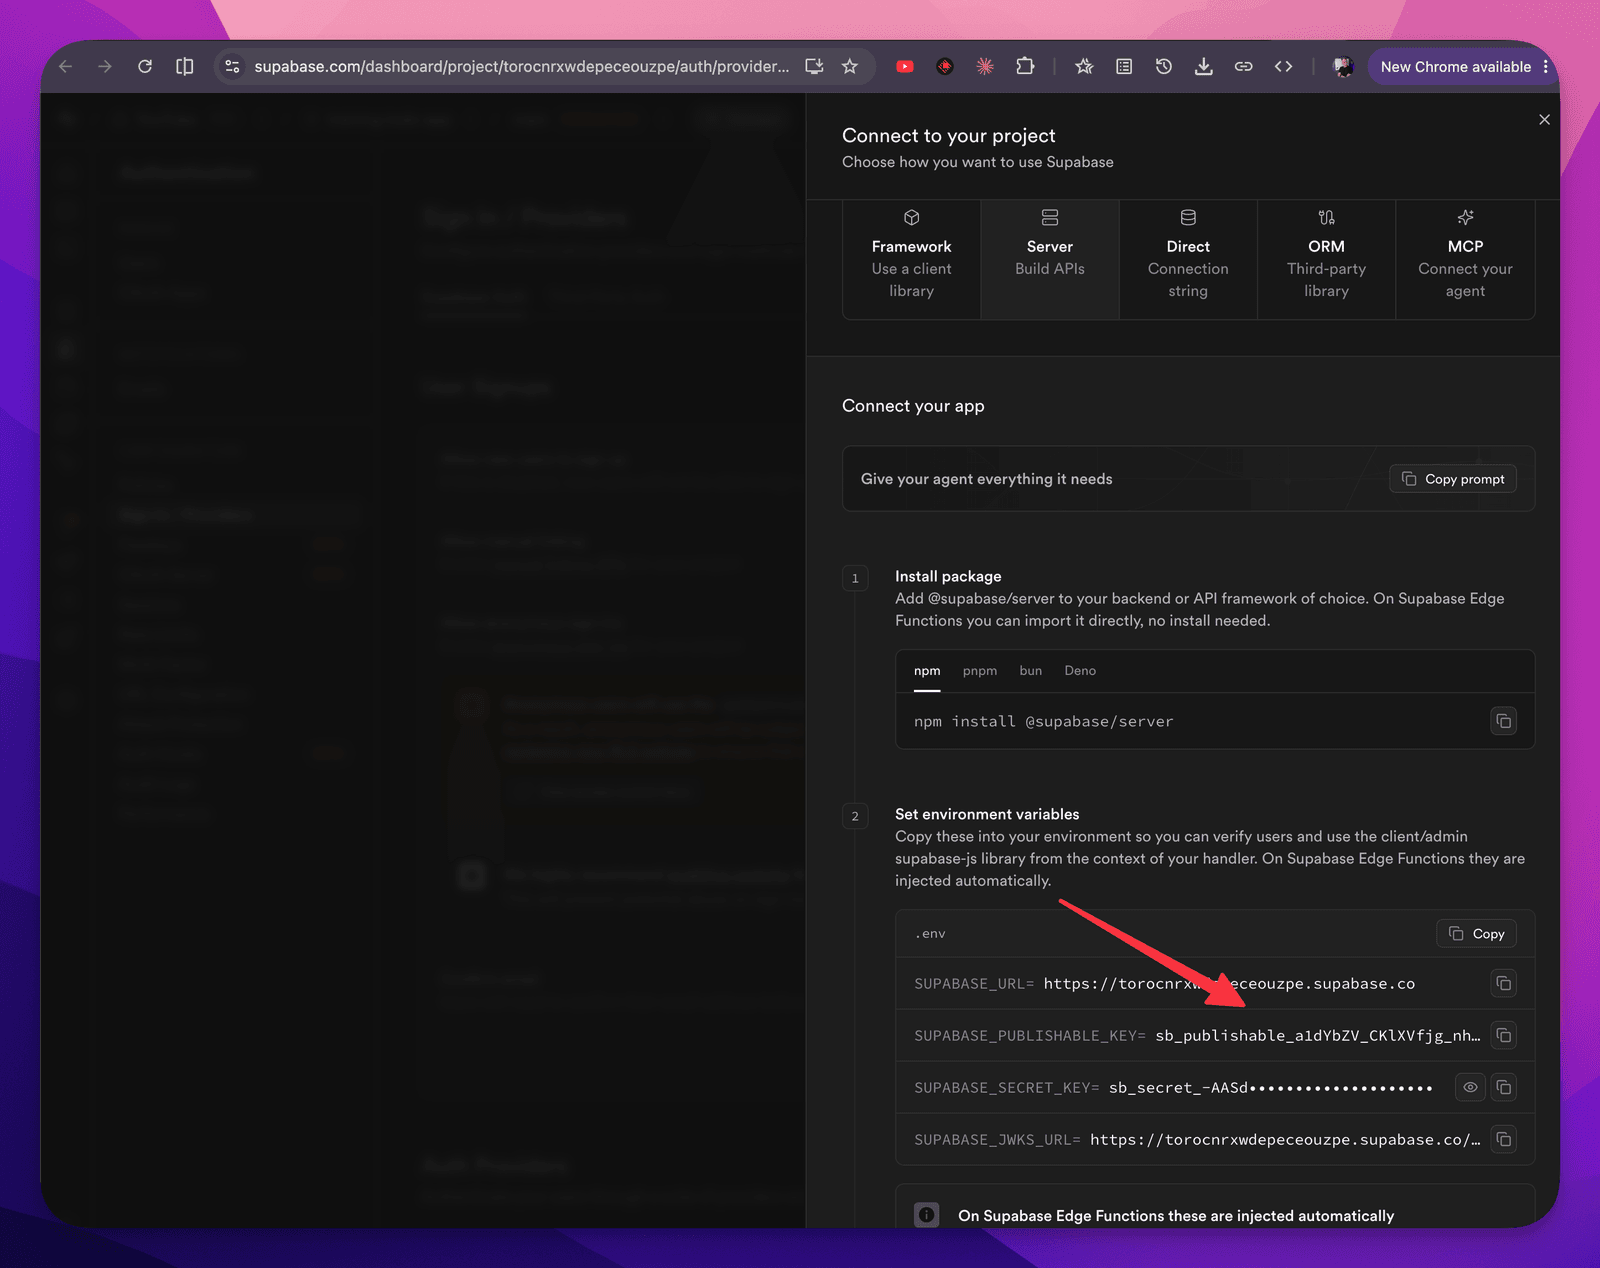Viewport: 1600px width, 1268px height.
Task: Open the Chrome extensions puzzle icon
Action: [1025, 66]
